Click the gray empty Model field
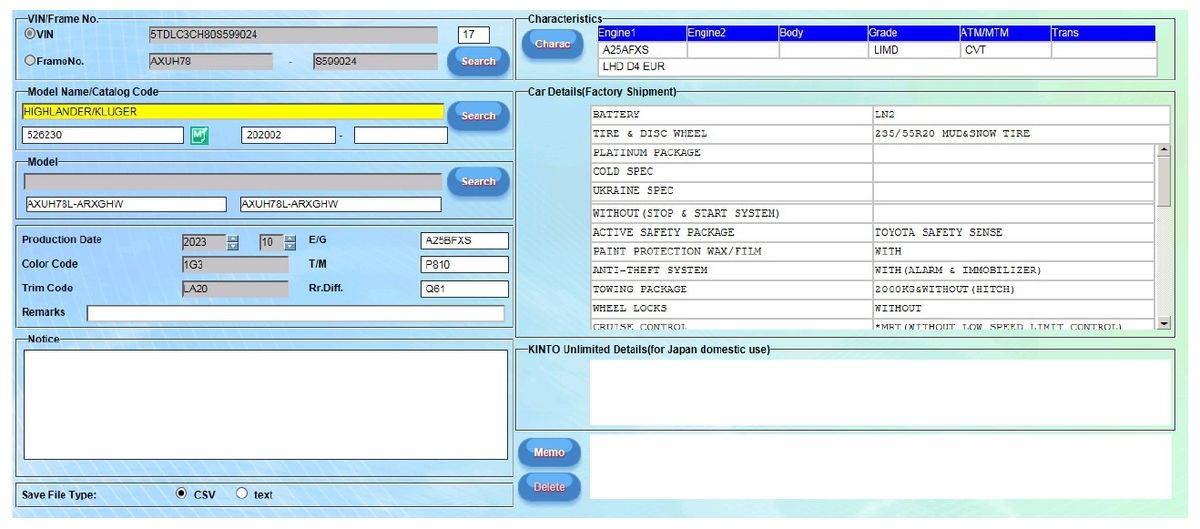This screenshot has width=1200, height=529. (232, 182)
